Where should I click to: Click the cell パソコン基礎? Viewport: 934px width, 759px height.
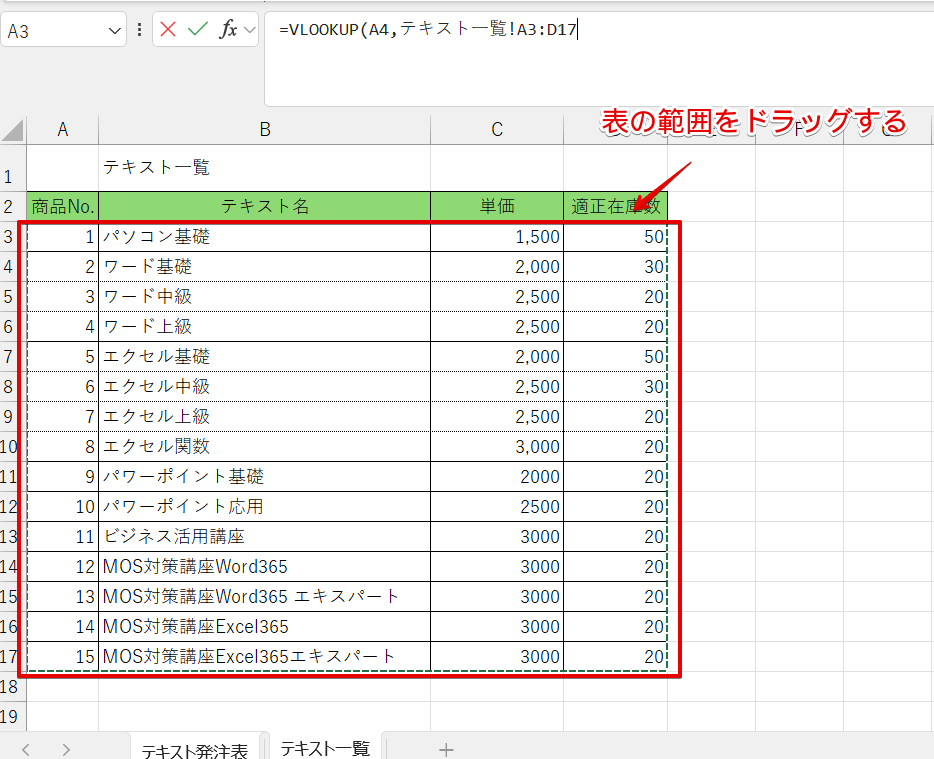tap(264, 237)
